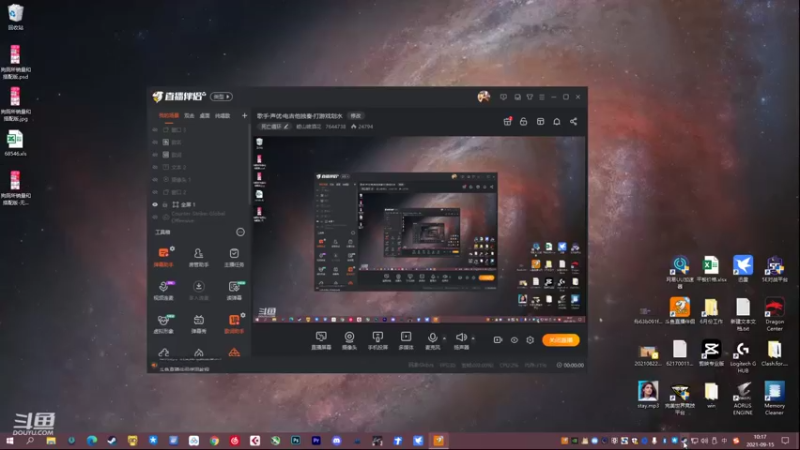Click the stream title text

(x=299, y=116)
